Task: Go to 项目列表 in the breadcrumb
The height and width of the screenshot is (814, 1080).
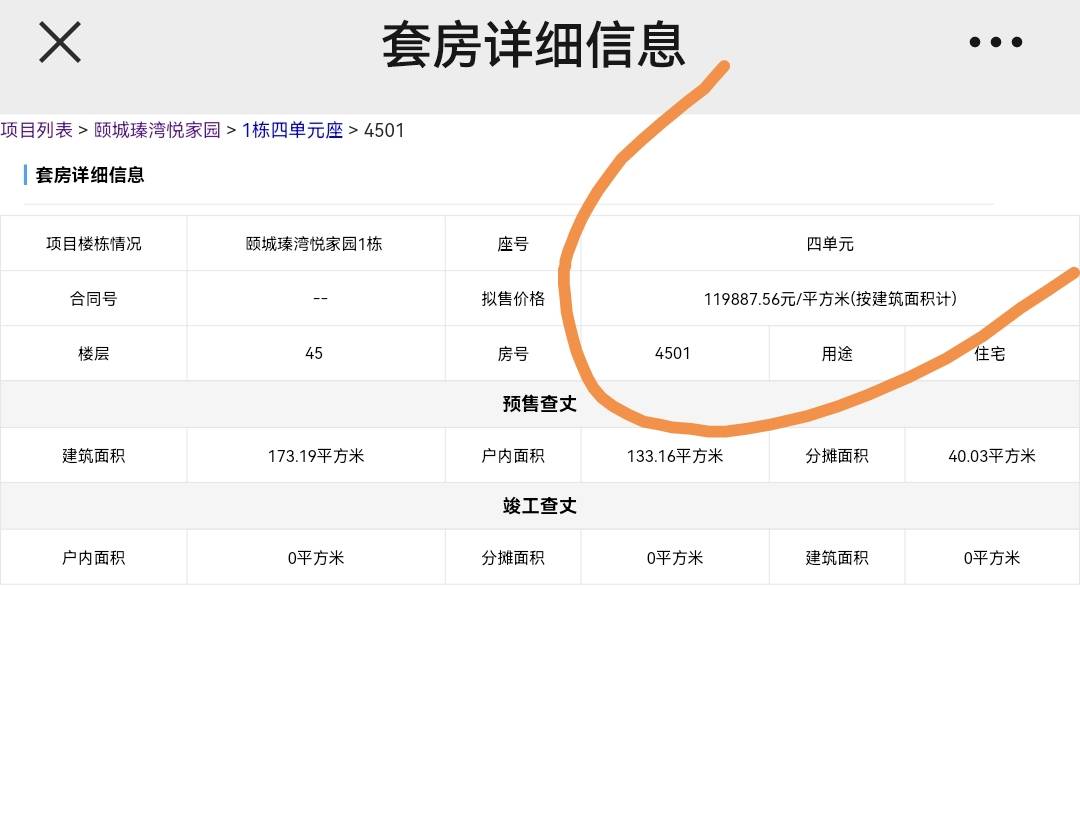Action: click(37, 130)
